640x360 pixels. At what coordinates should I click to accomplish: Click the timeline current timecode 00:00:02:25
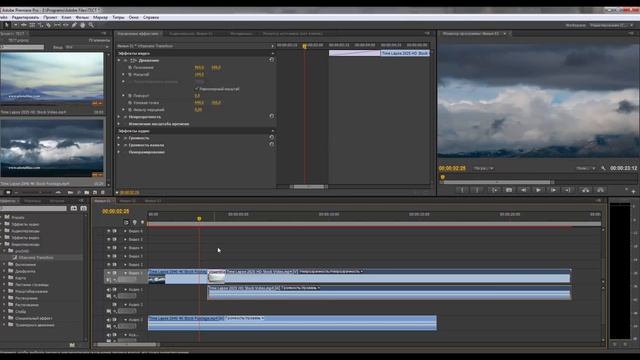click(116, 211)
